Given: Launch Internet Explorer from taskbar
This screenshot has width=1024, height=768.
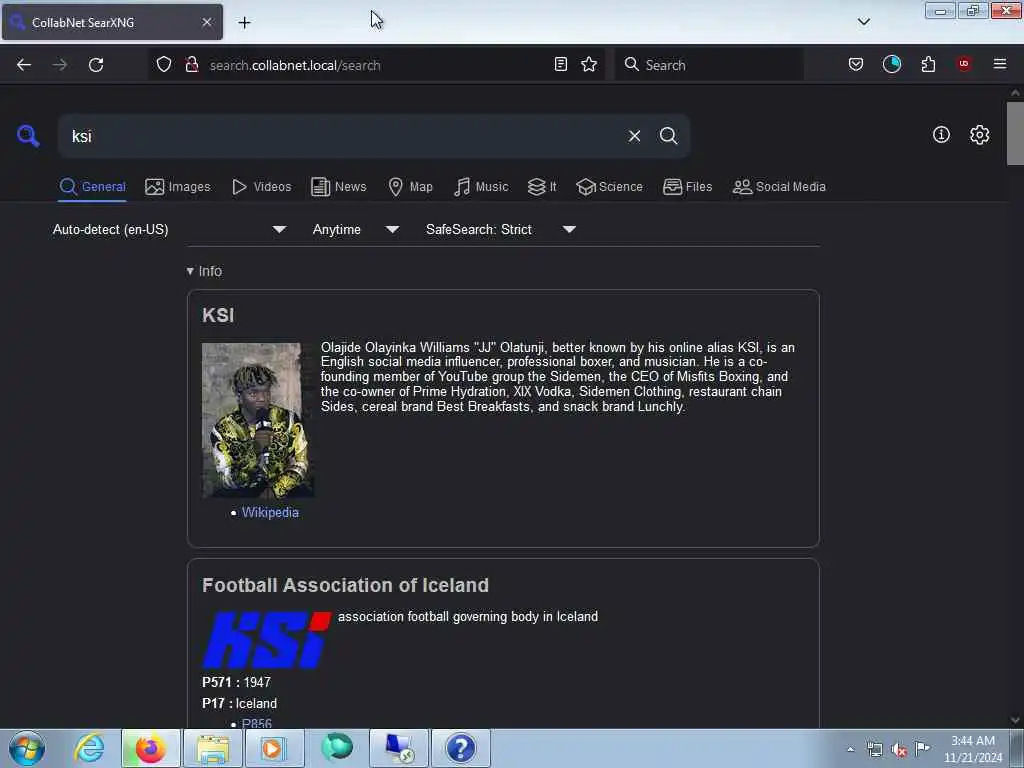Looking at the screenshot, I should pos(89,748).
